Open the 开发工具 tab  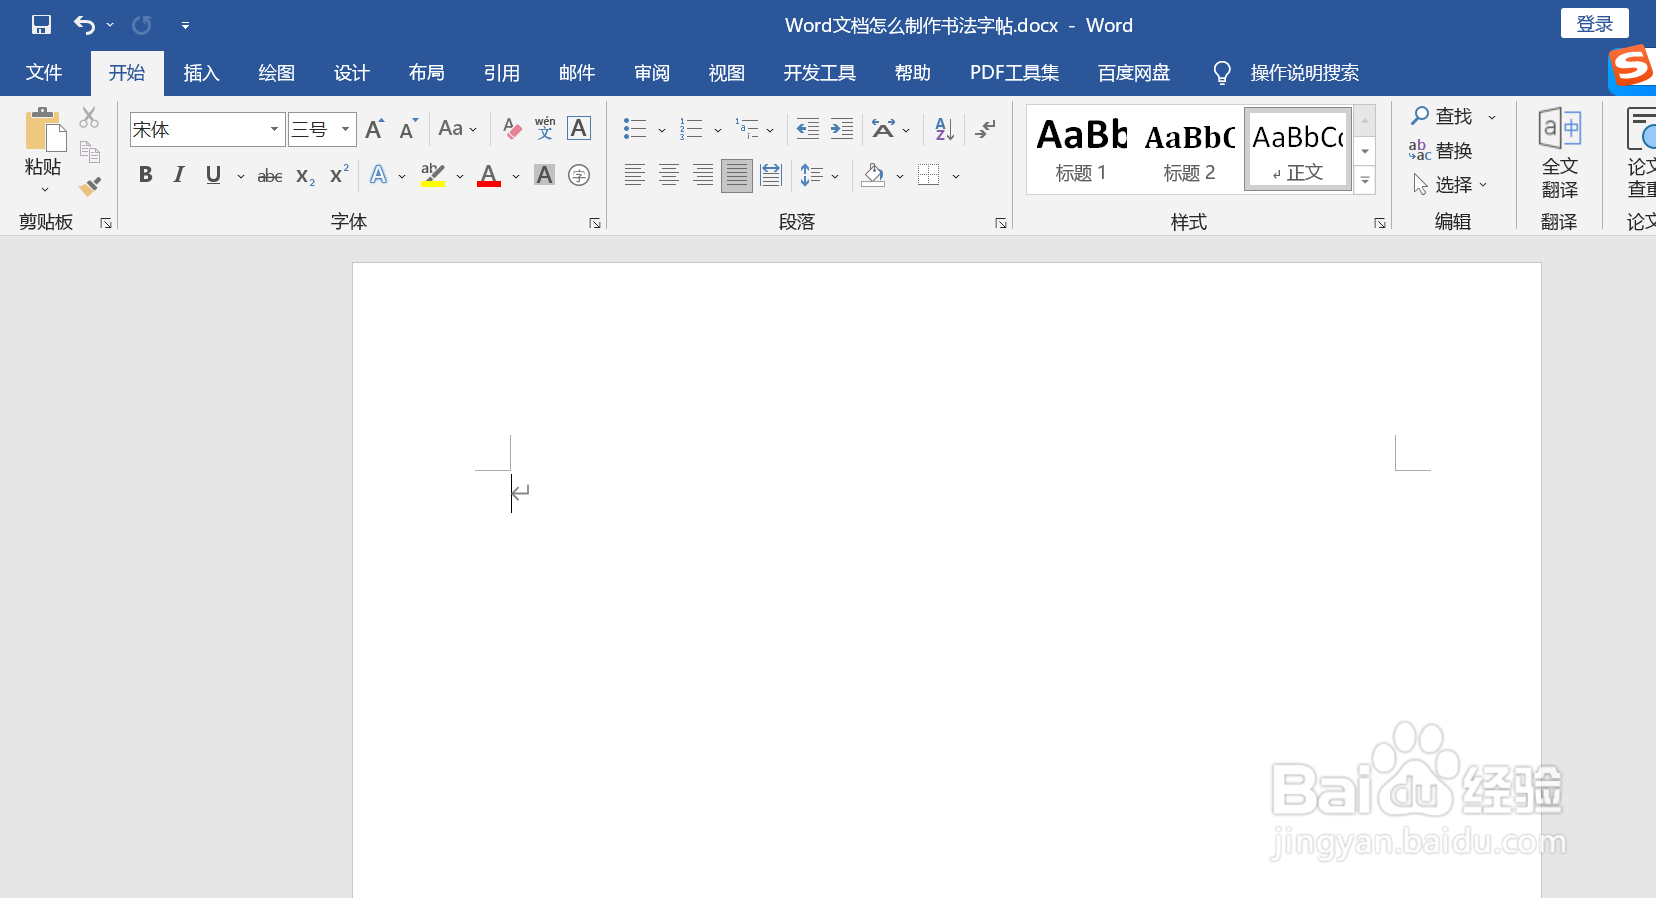tap(819, 73)
